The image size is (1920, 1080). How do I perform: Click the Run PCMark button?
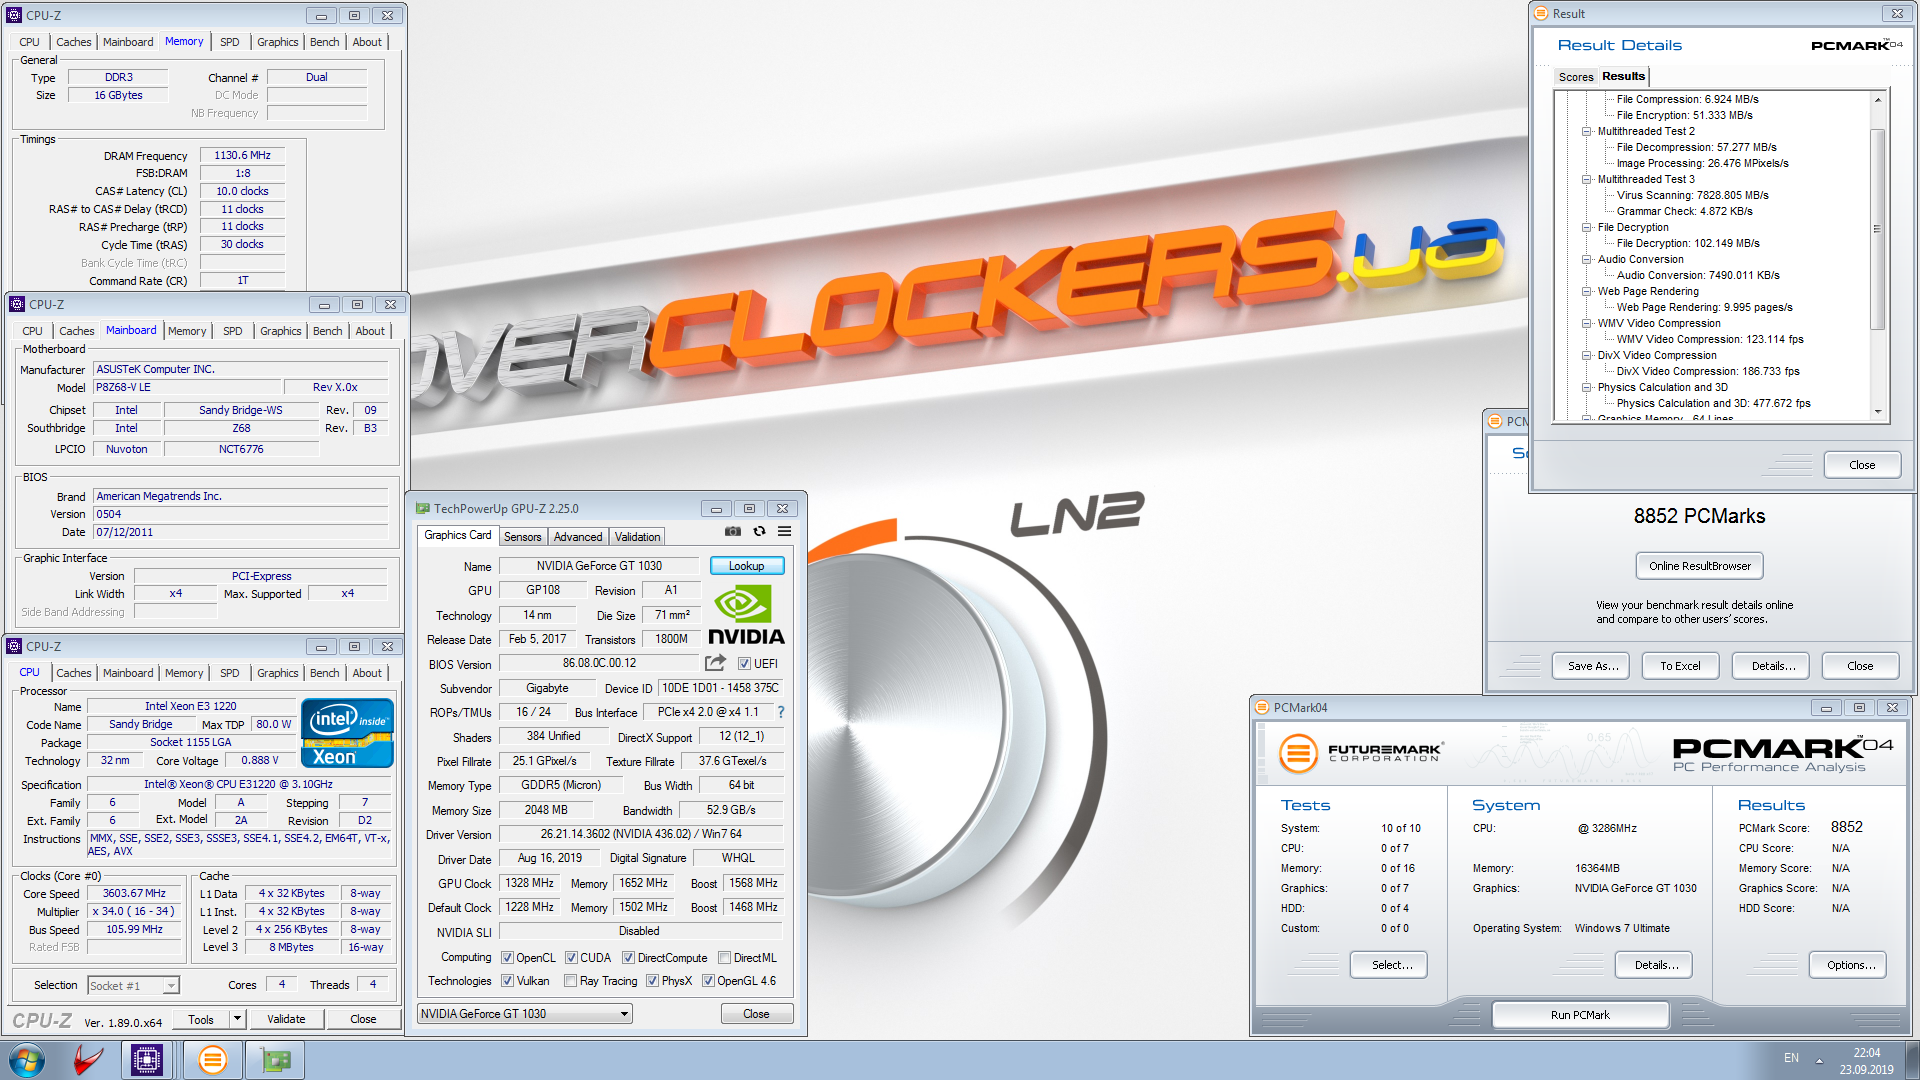[1580, 1015]
